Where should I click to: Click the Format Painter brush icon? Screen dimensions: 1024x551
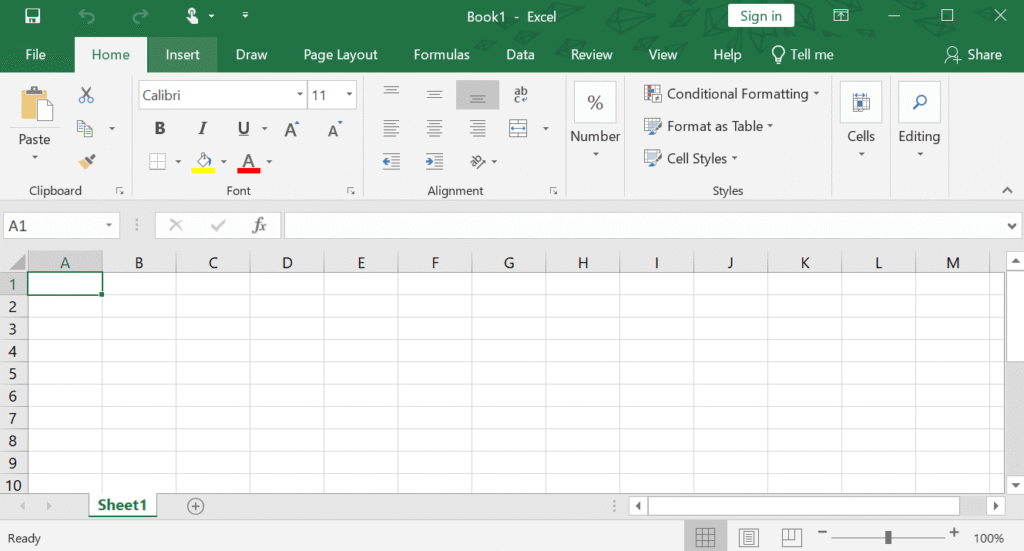(x=87, y=161)
